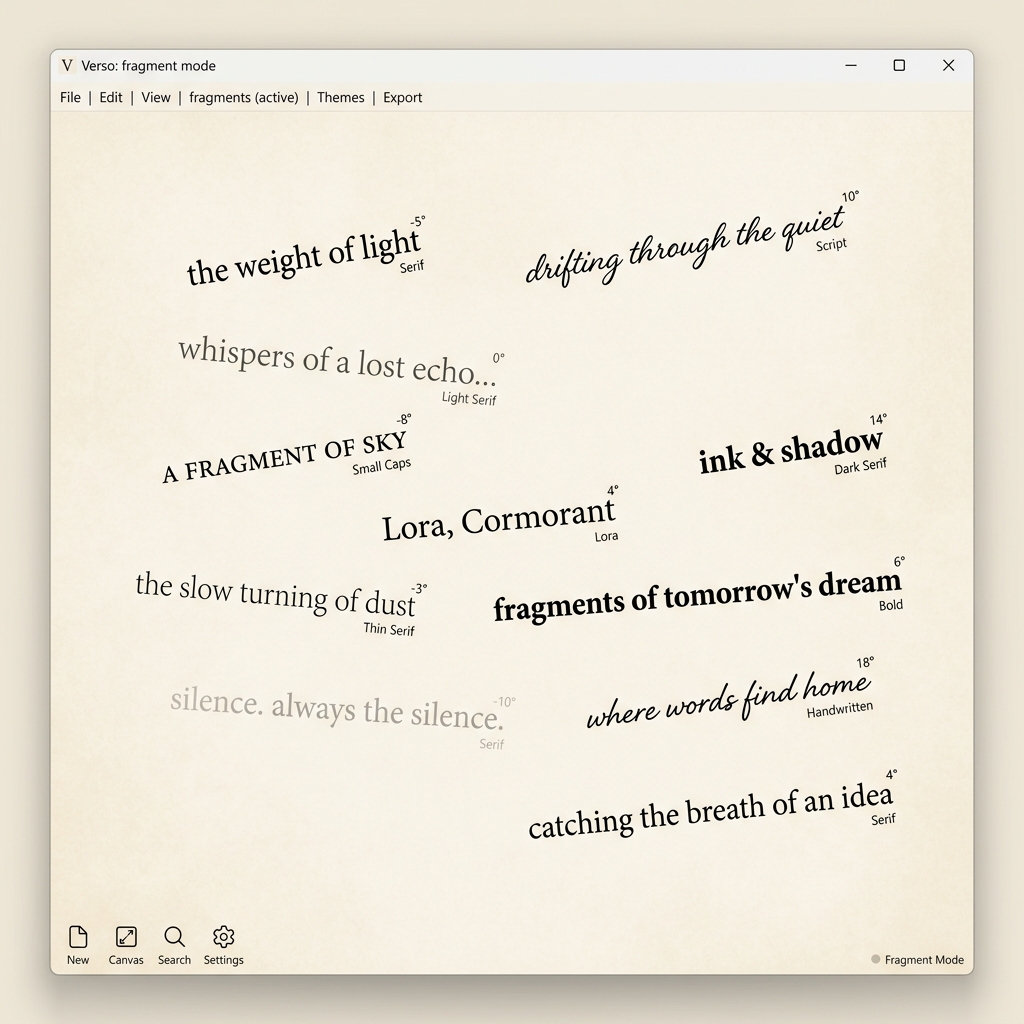Click the Thin Serif font label

(x=389, y=628)
